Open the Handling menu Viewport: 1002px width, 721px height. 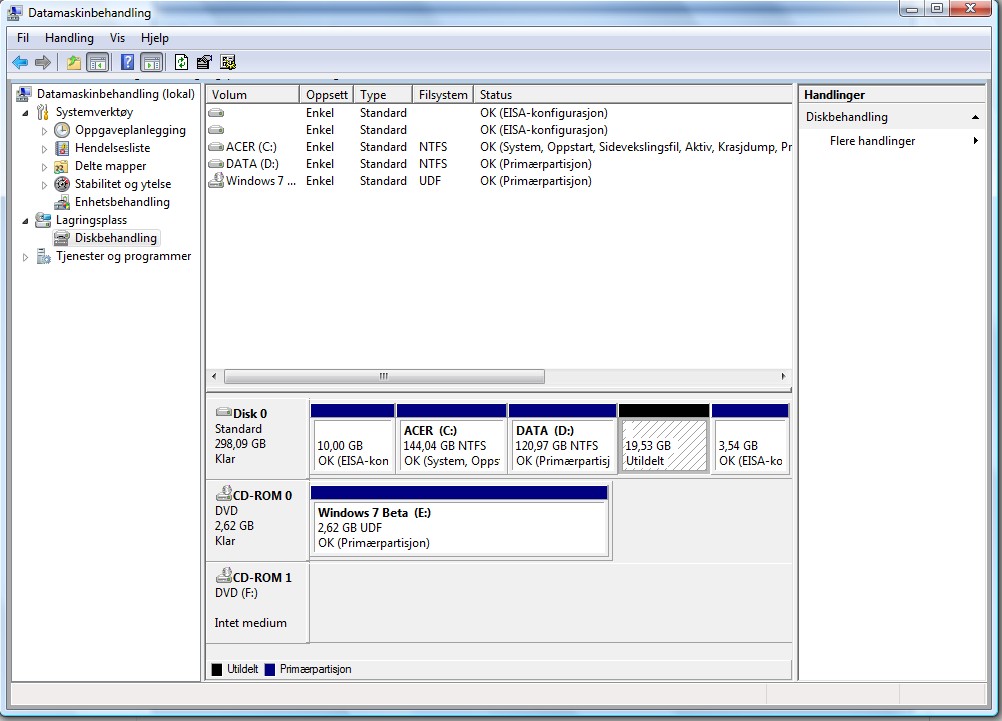69,38
